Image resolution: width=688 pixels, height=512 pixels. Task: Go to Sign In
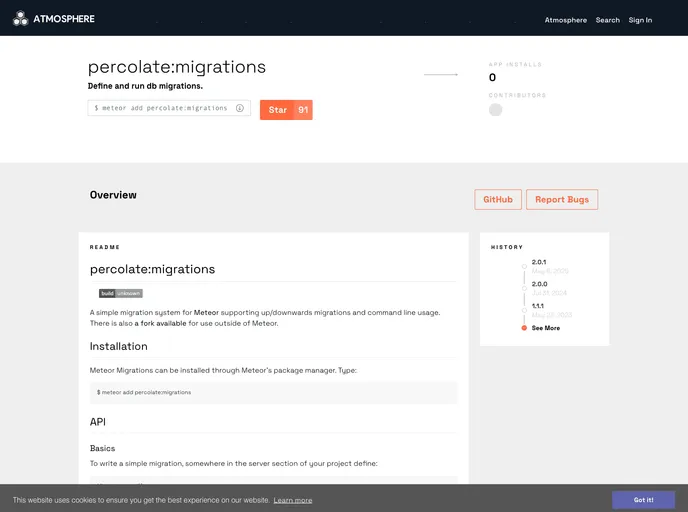[640, 20]
